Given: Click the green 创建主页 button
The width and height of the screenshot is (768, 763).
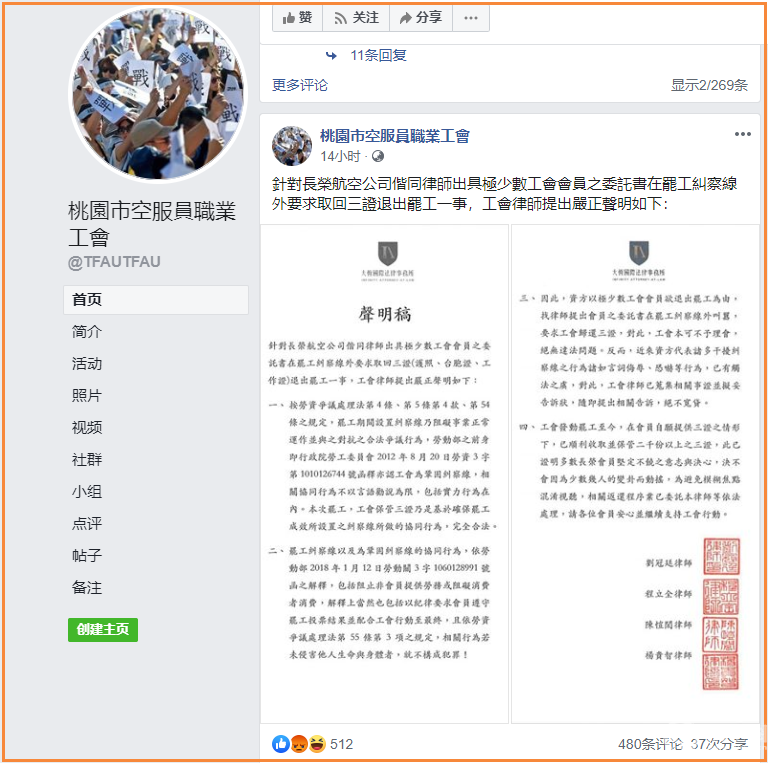Looking at the screenshot, I should pyautogui.click(x=103, y=629).
